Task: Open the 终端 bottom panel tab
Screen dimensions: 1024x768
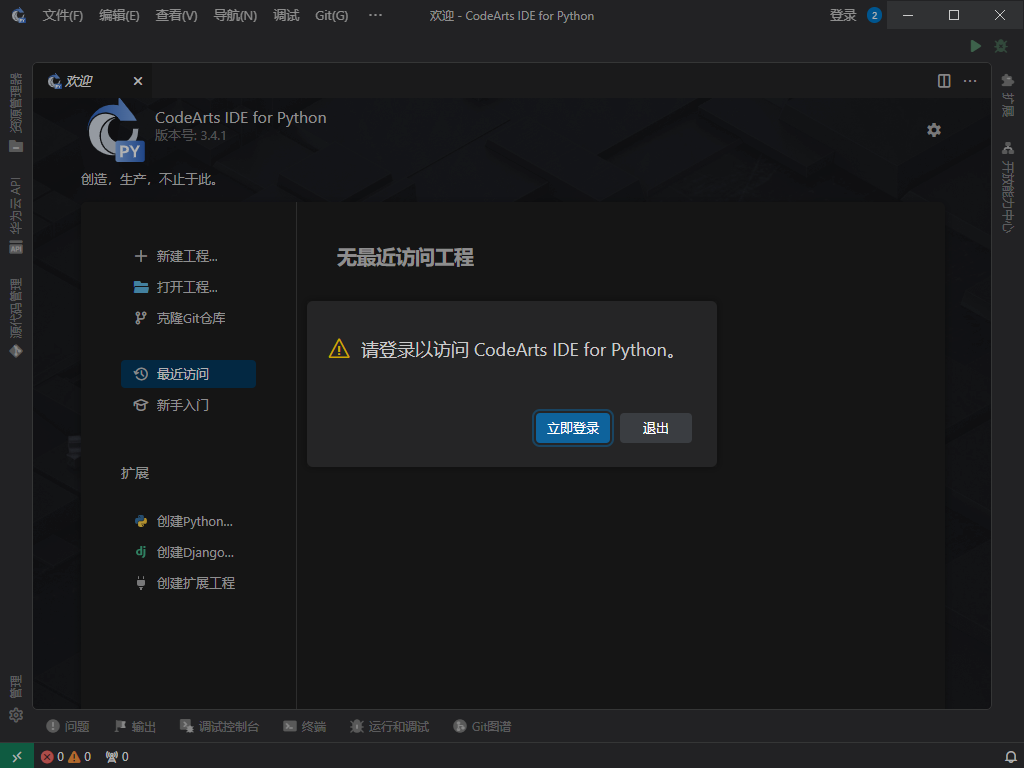Action: coord(305,726)
